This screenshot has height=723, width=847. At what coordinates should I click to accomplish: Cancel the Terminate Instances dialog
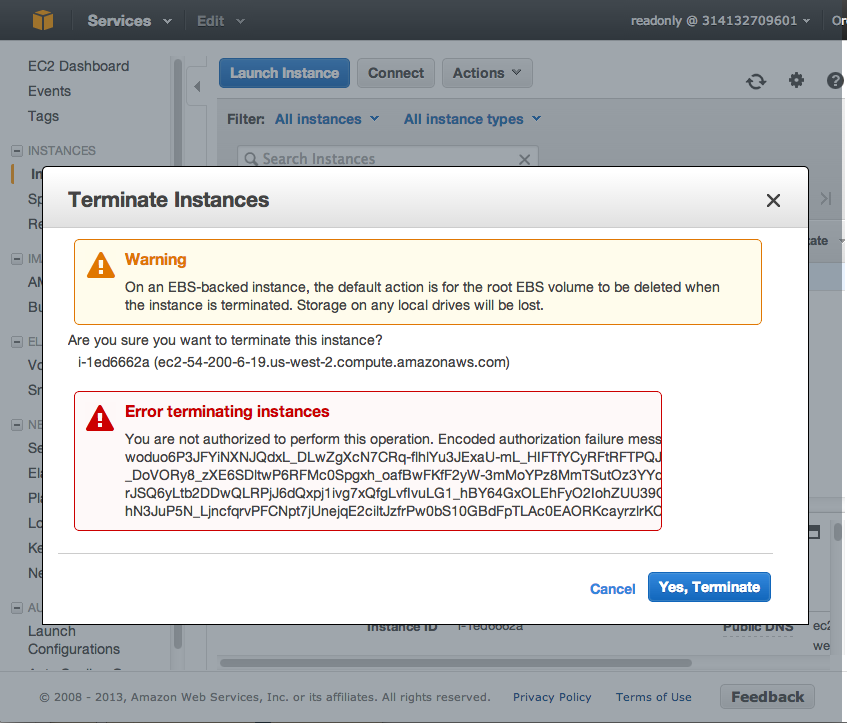(613, 588)
